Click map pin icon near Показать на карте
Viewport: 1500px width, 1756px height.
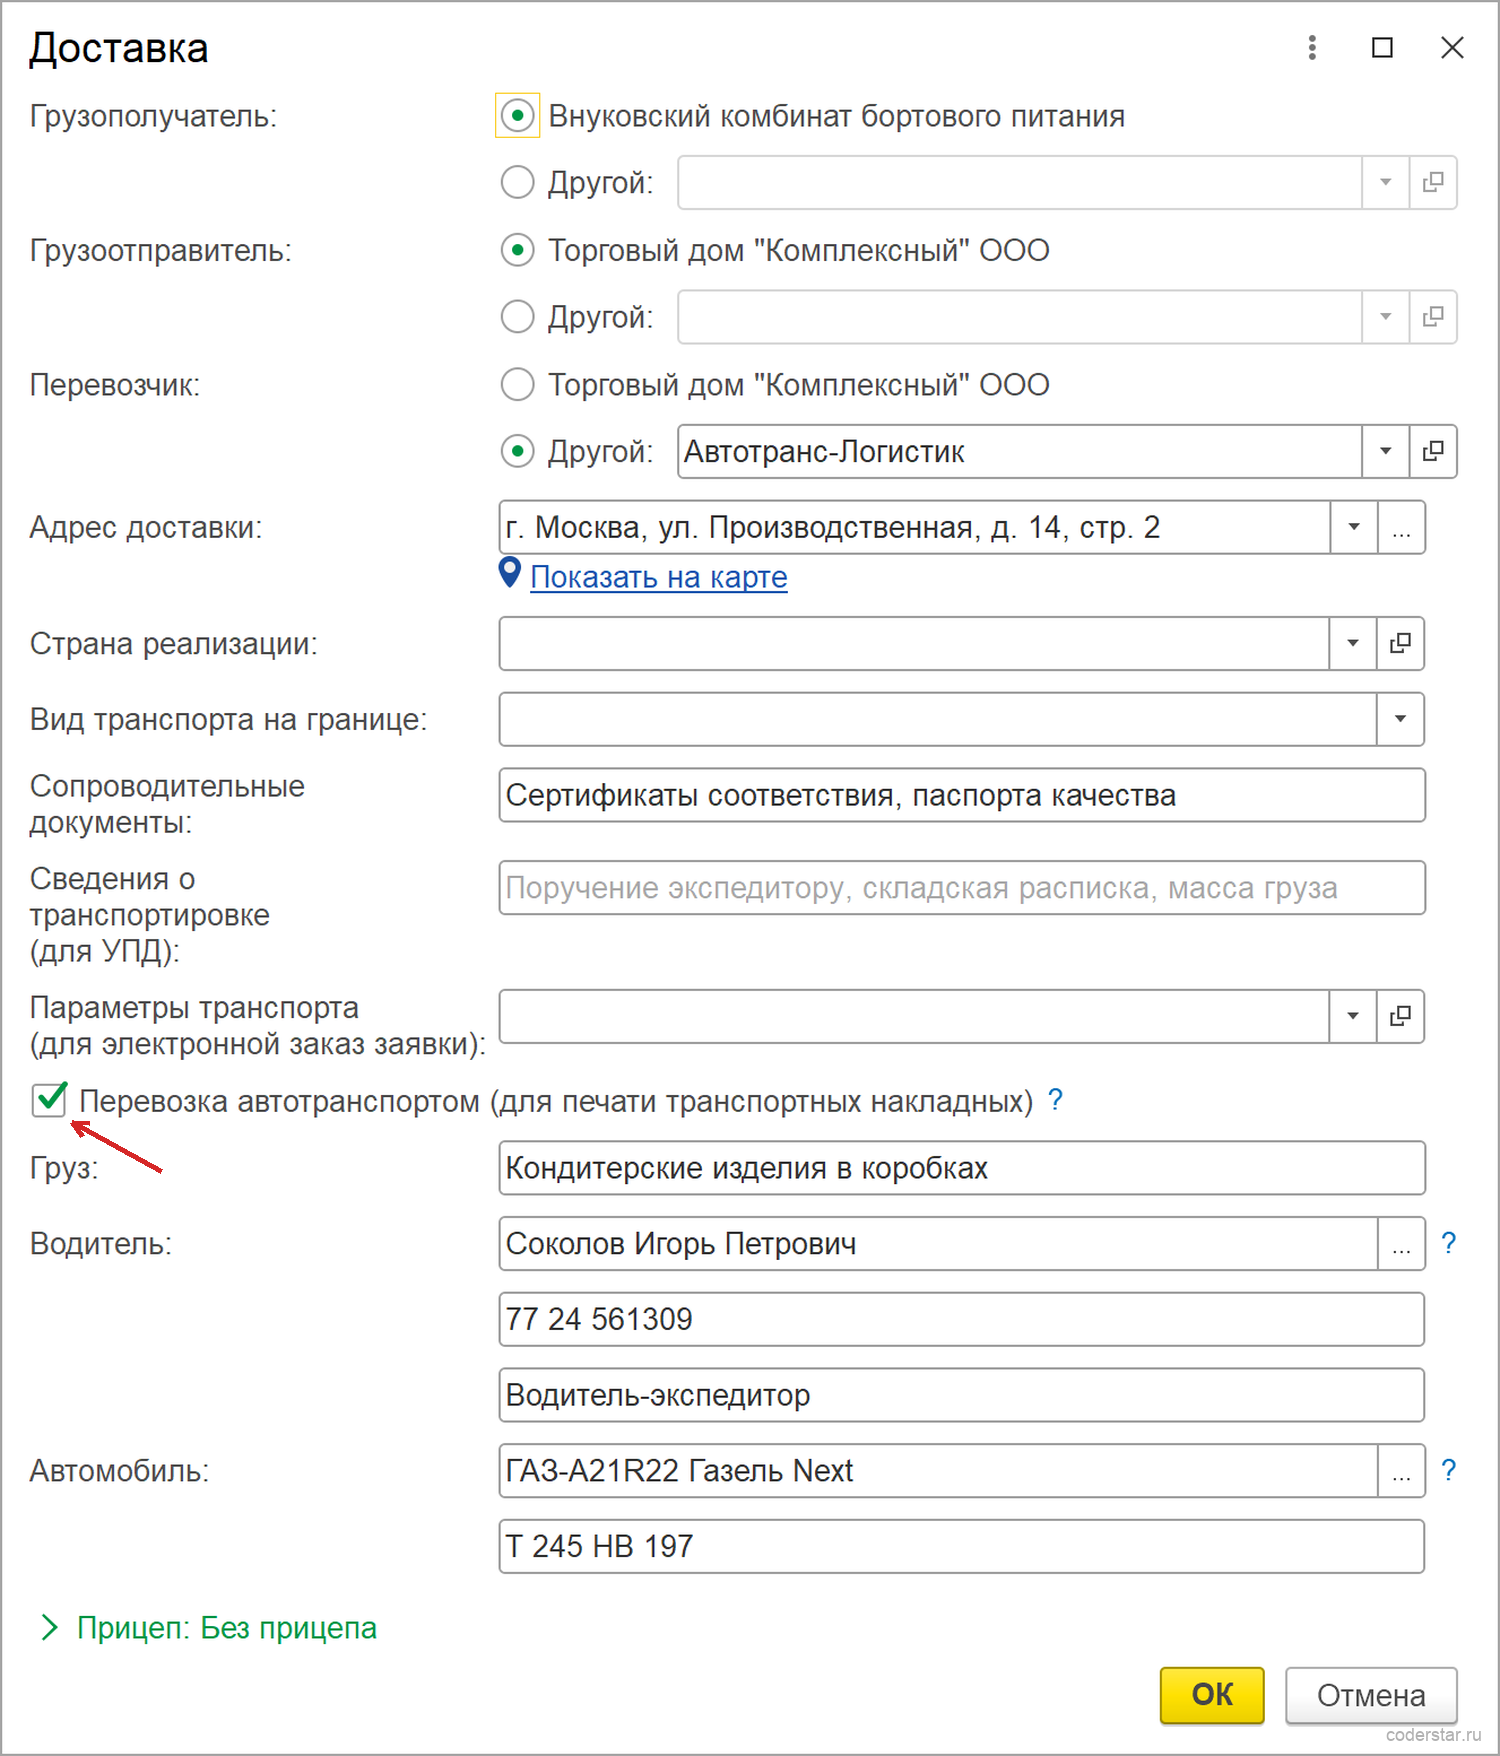click(510, 574)
